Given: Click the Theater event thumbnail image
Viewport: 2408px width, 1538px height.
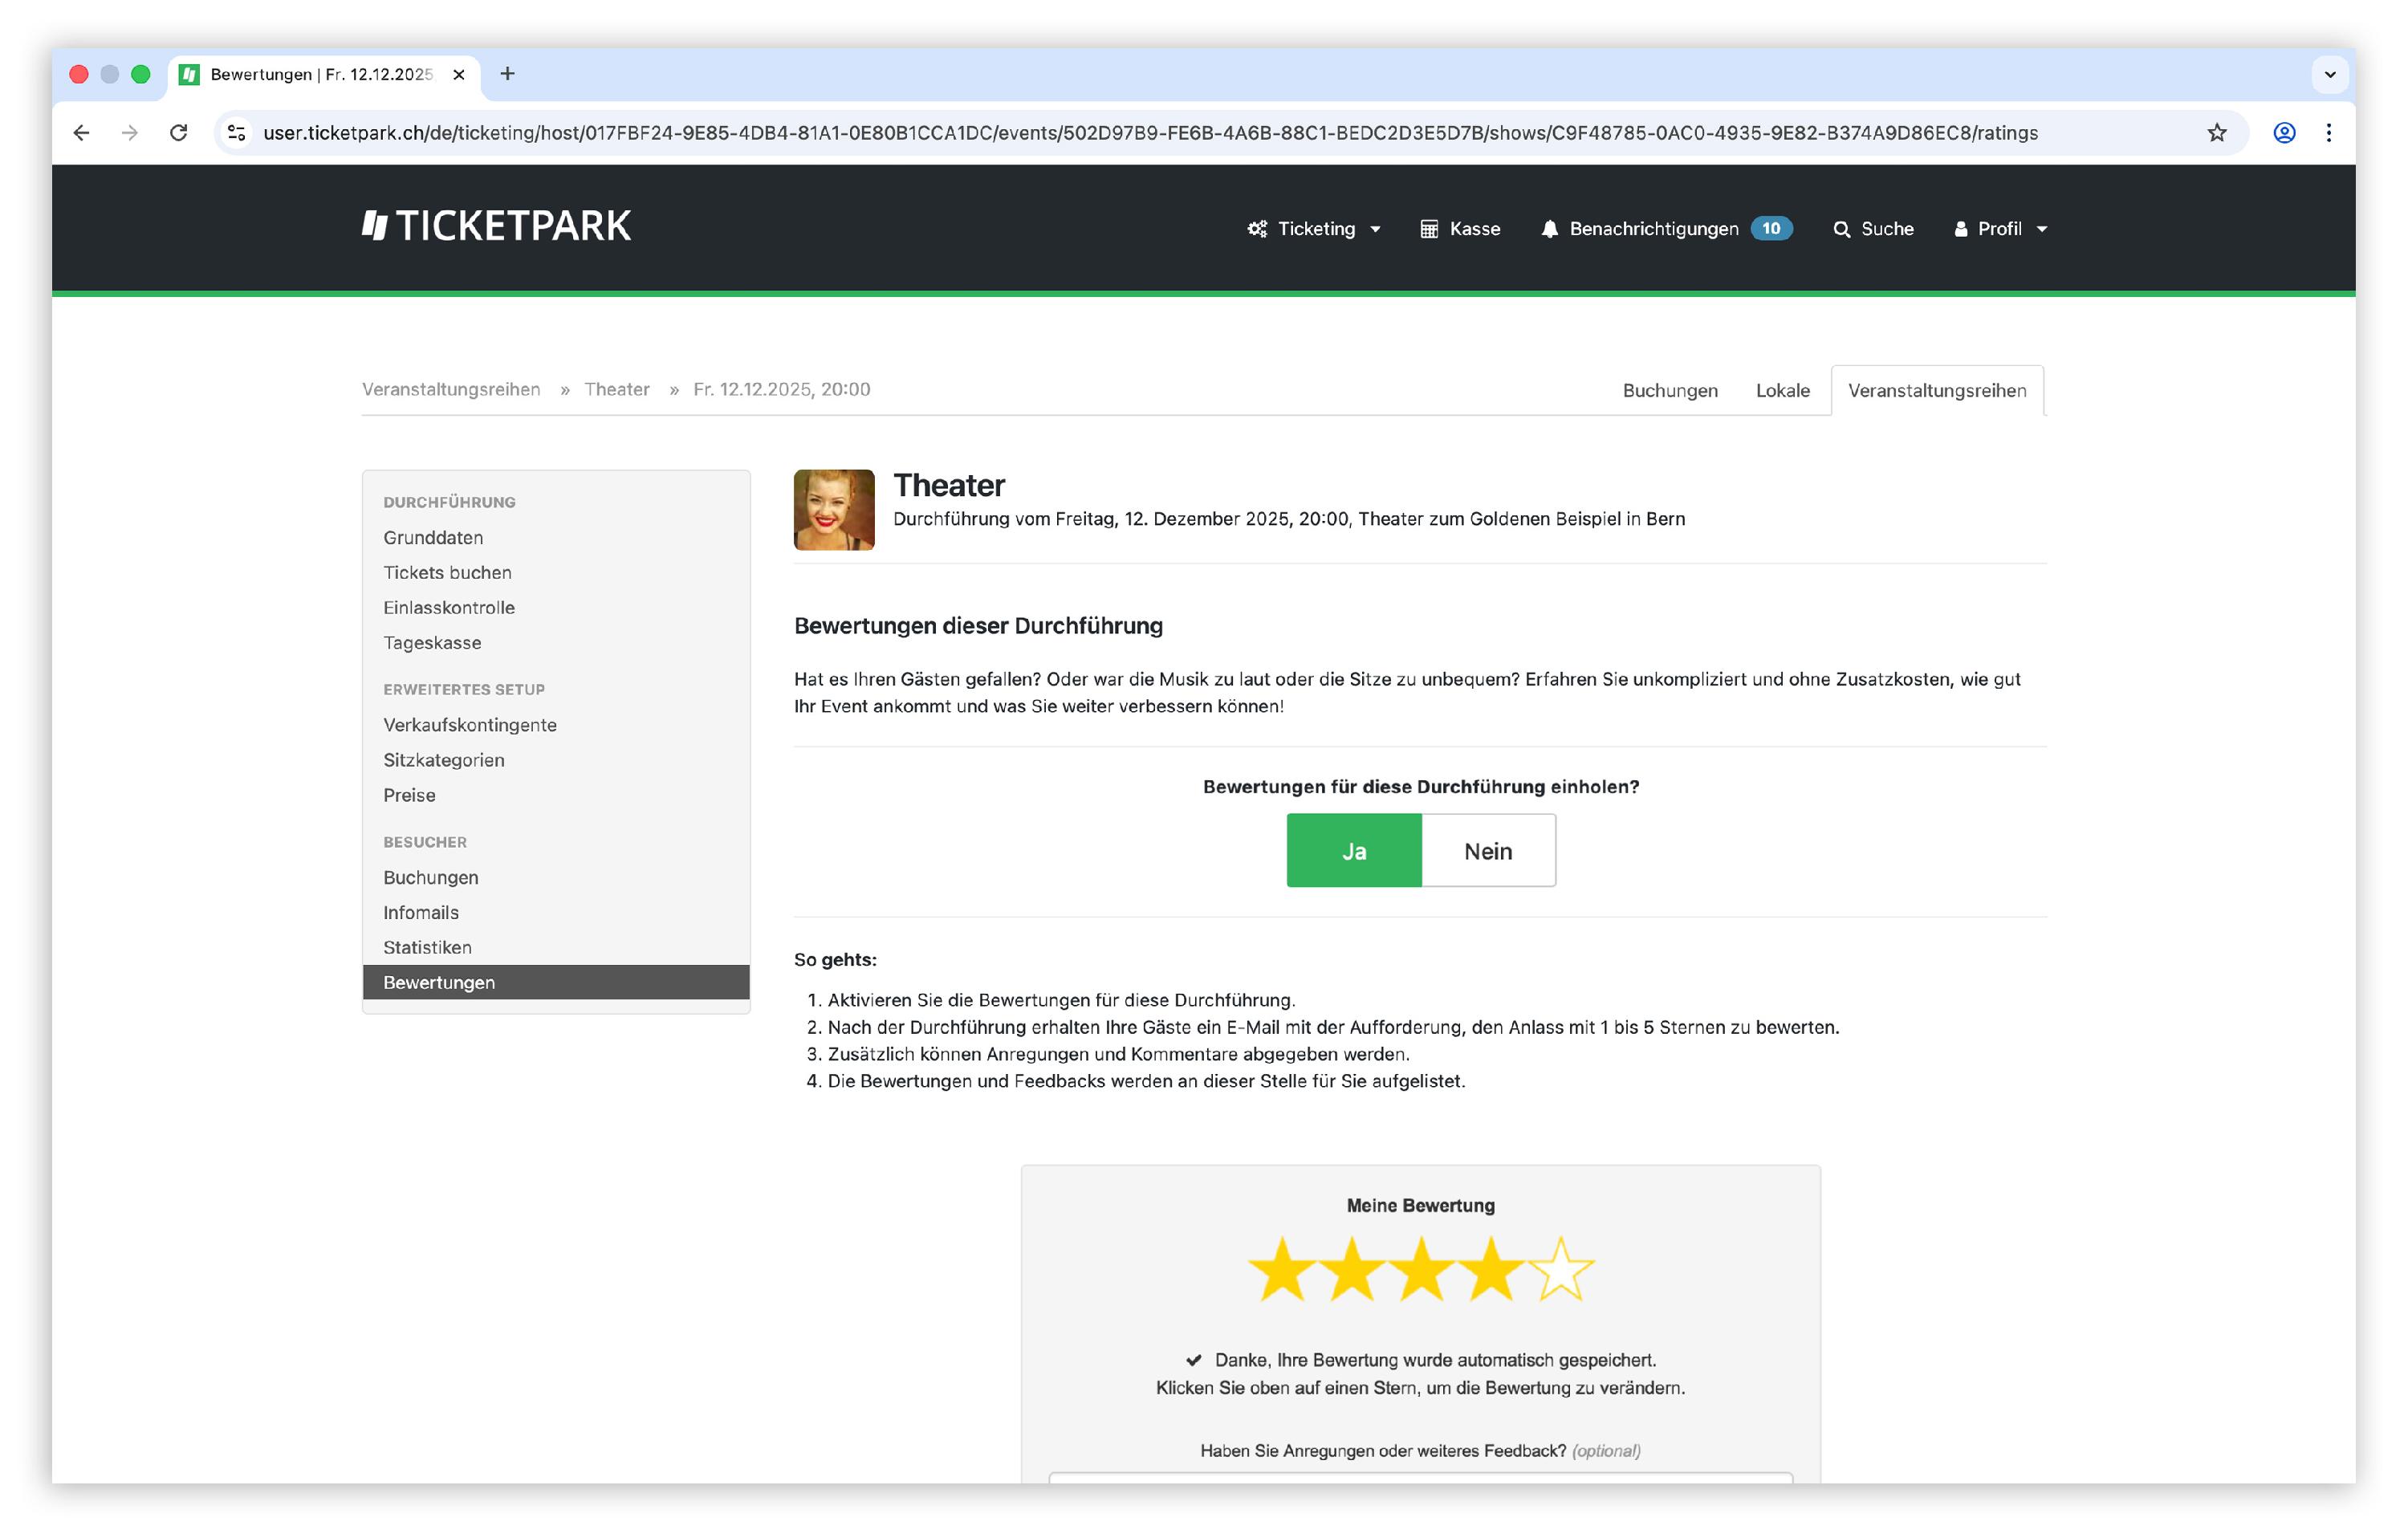Looking at the screenshot, I should [x=834, y=510].
